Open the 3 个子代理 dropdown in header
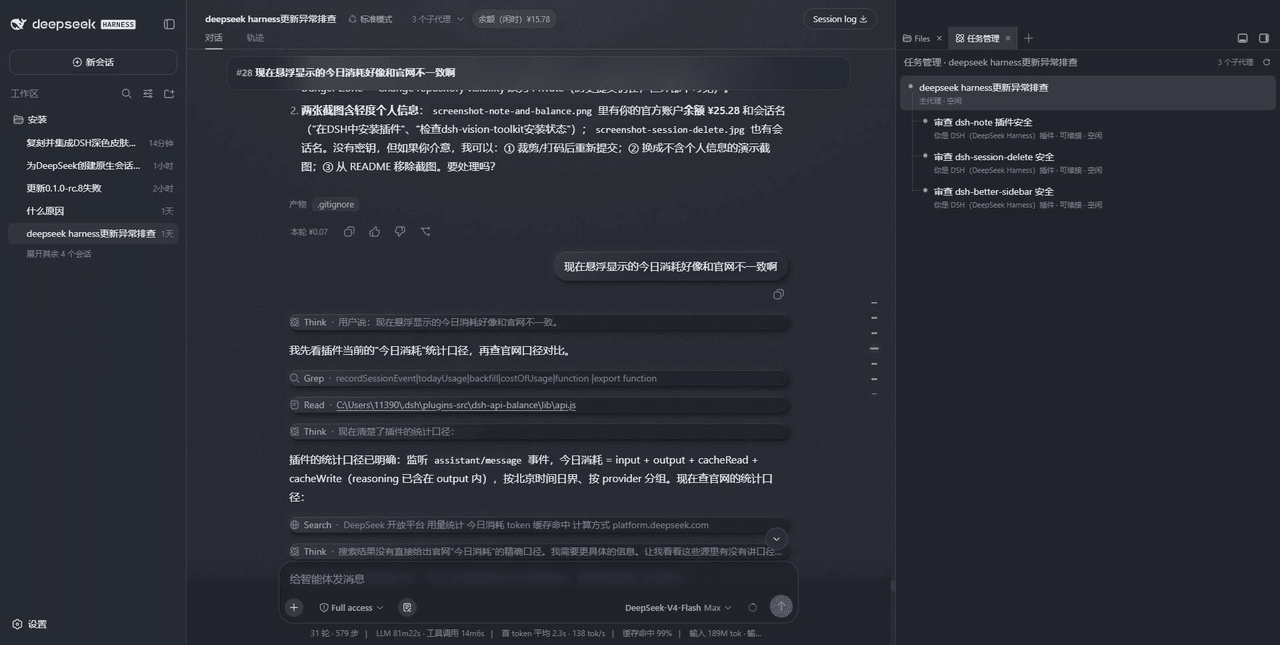 pos(437,19)
